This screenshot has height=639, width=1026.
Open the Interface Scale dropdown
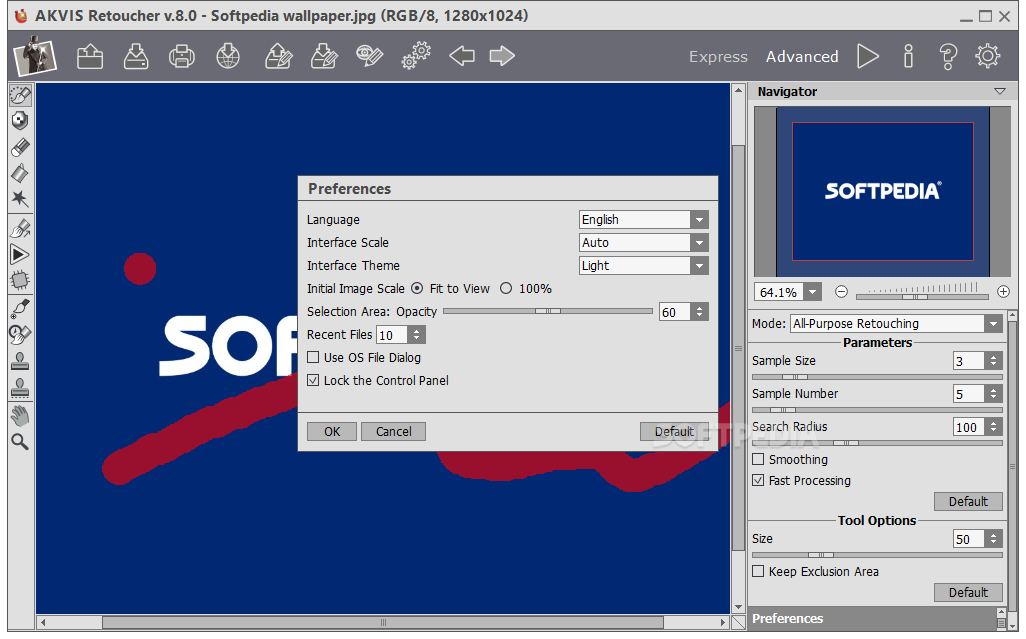pos(644,243)
